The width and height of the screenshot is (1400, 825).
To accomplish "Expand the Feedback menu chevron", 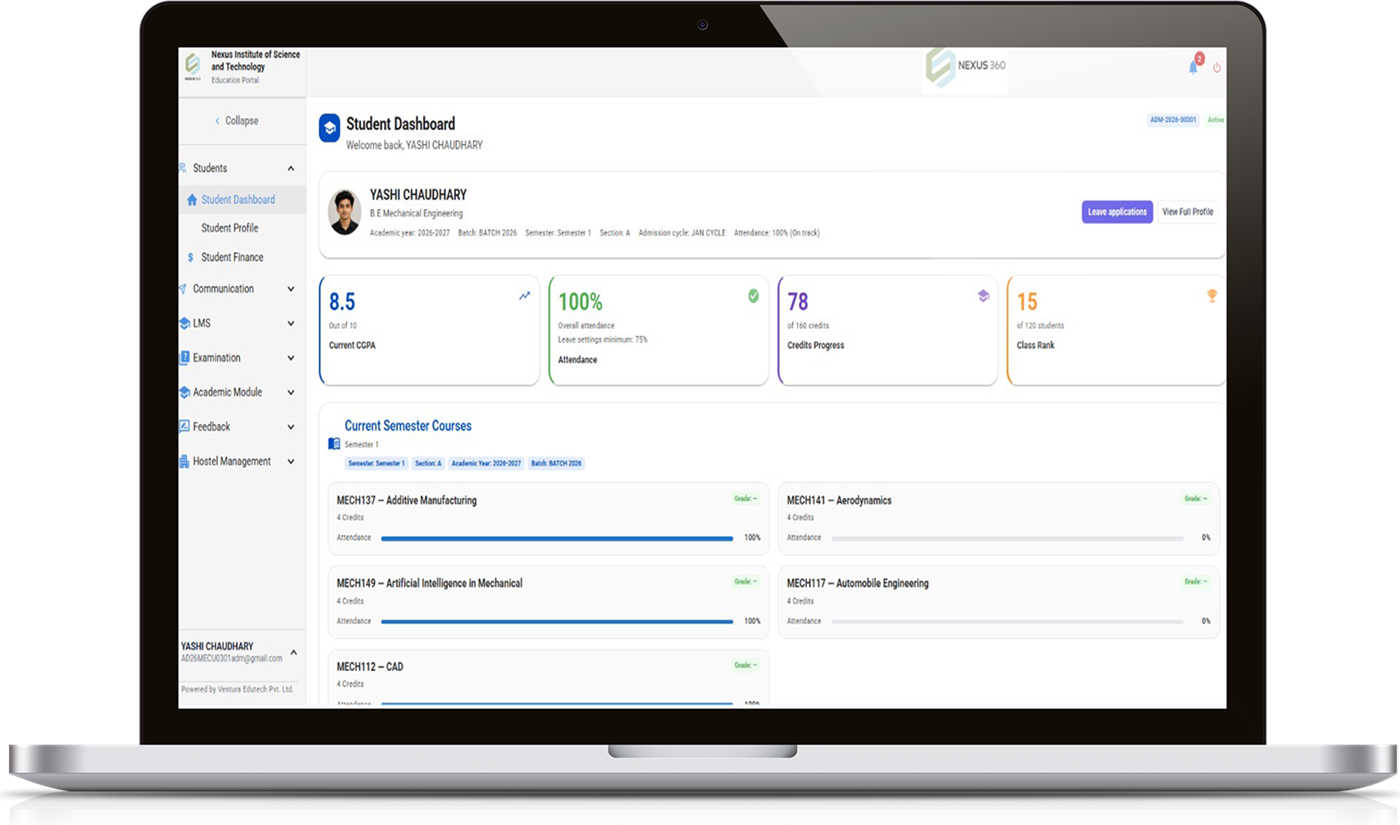I will (291, 427).
